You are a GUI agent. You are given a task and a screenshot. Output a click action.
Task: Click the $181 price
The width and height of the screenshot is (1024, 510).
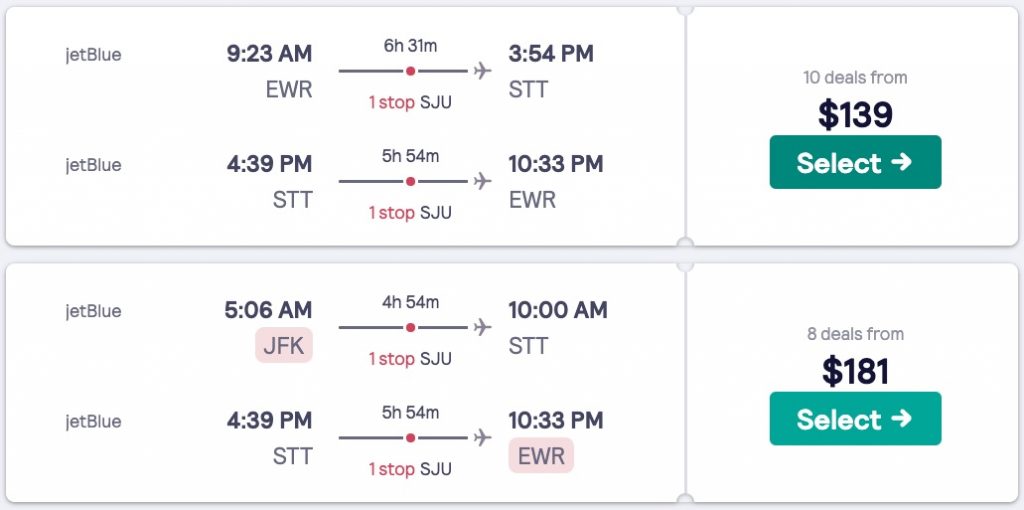coord(855,371)
